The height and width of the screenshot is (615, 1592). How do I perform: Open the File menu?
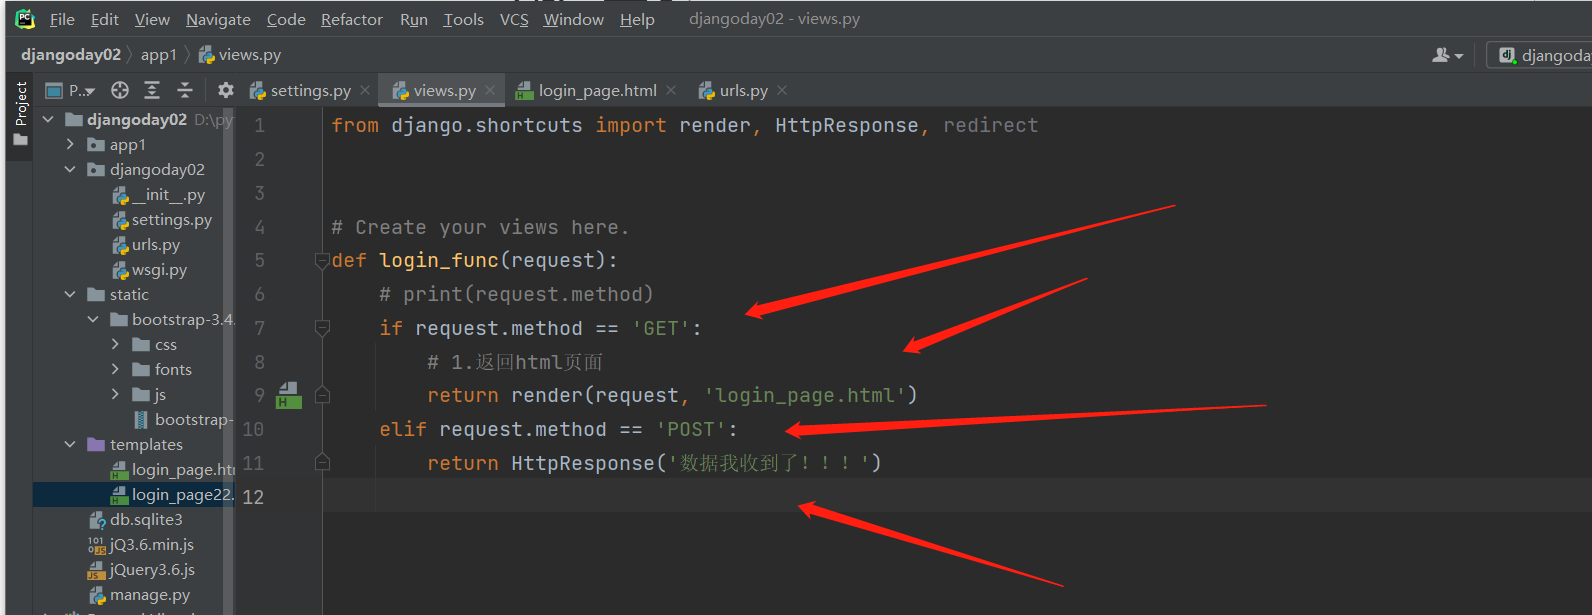(62, 19)
